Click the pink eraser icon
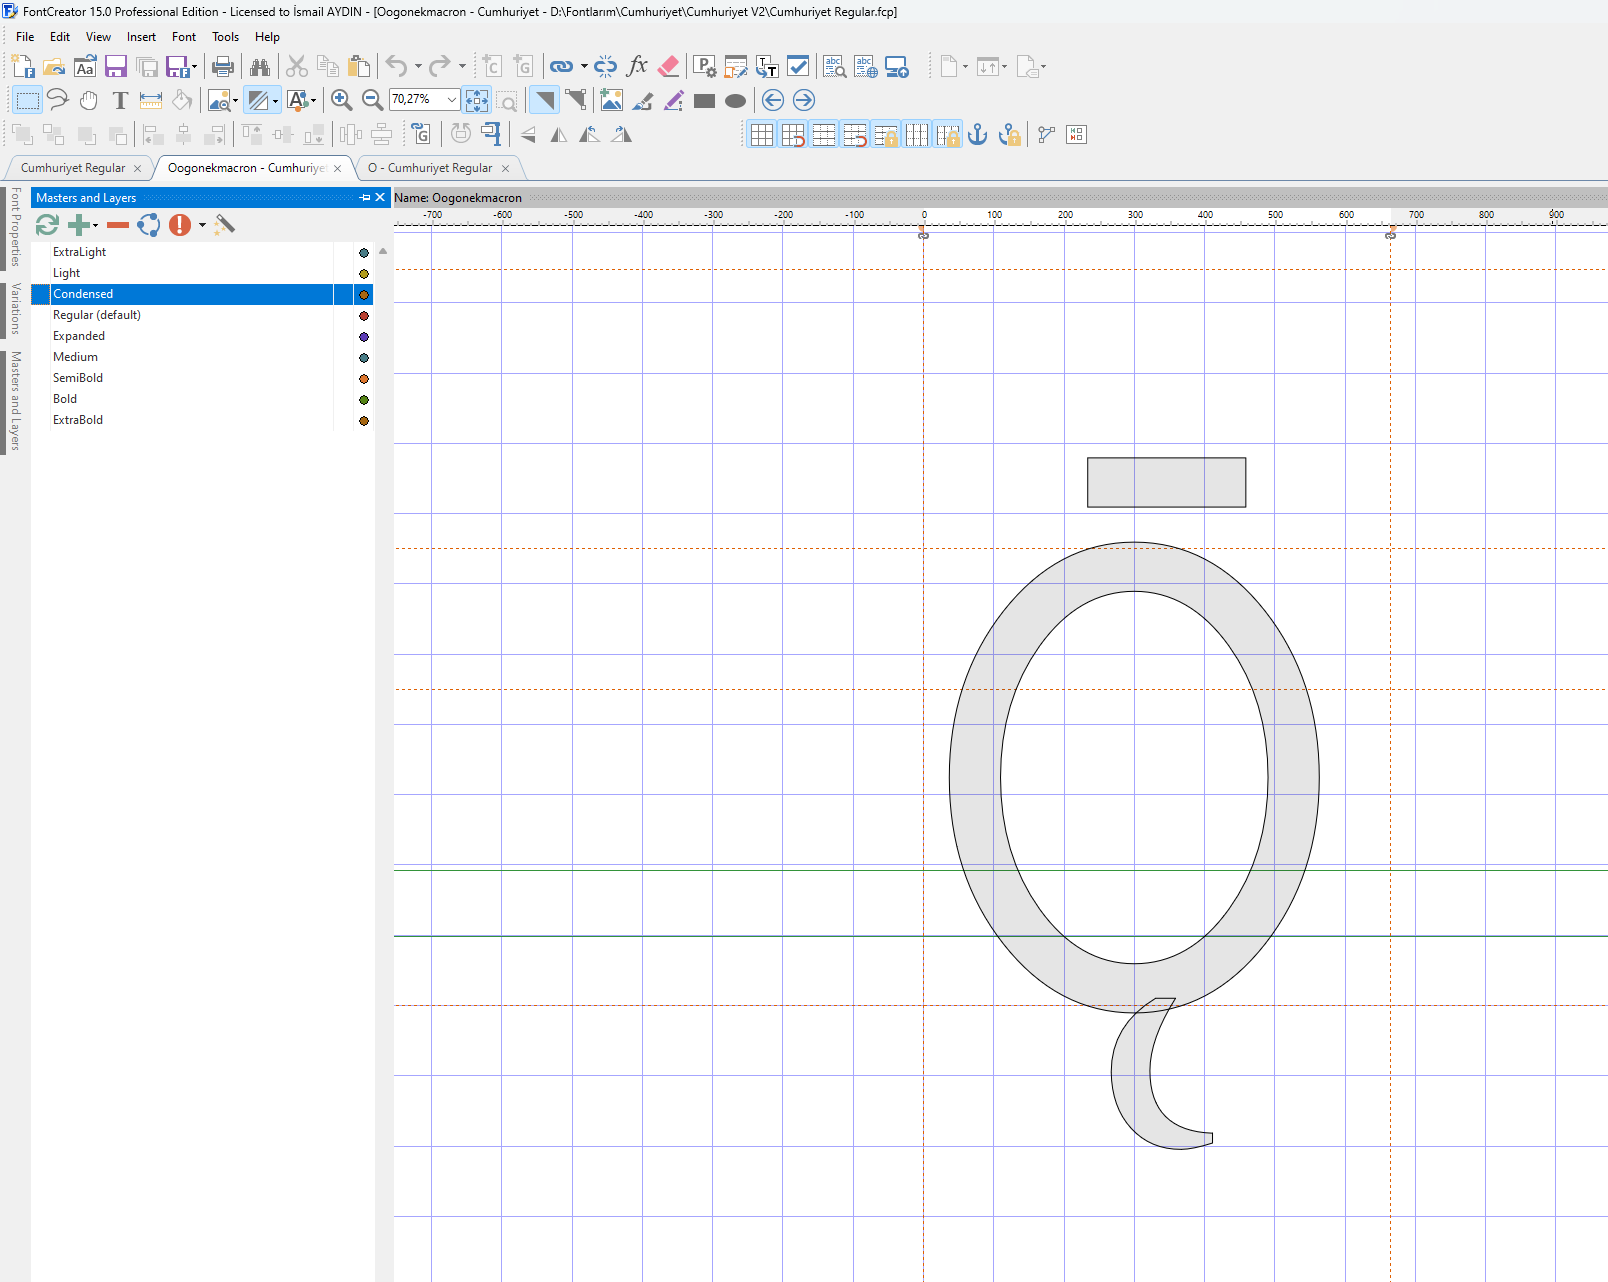Image resolution: width=1608 pixels, height=1282 pixels. click(669, 67)
